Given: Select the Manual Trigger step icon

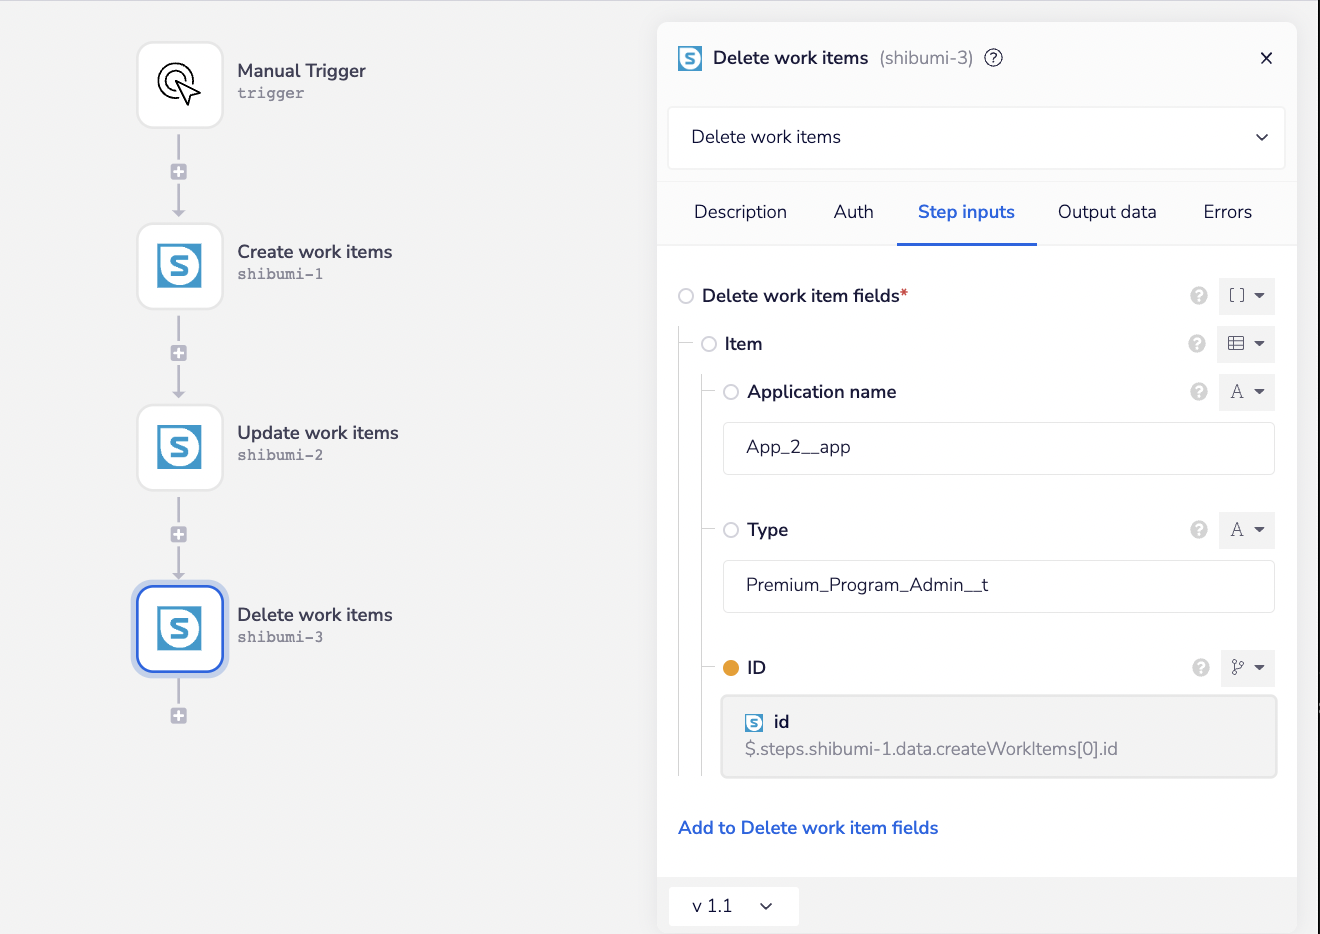Looking at the screenshot, I should (180, 85).
